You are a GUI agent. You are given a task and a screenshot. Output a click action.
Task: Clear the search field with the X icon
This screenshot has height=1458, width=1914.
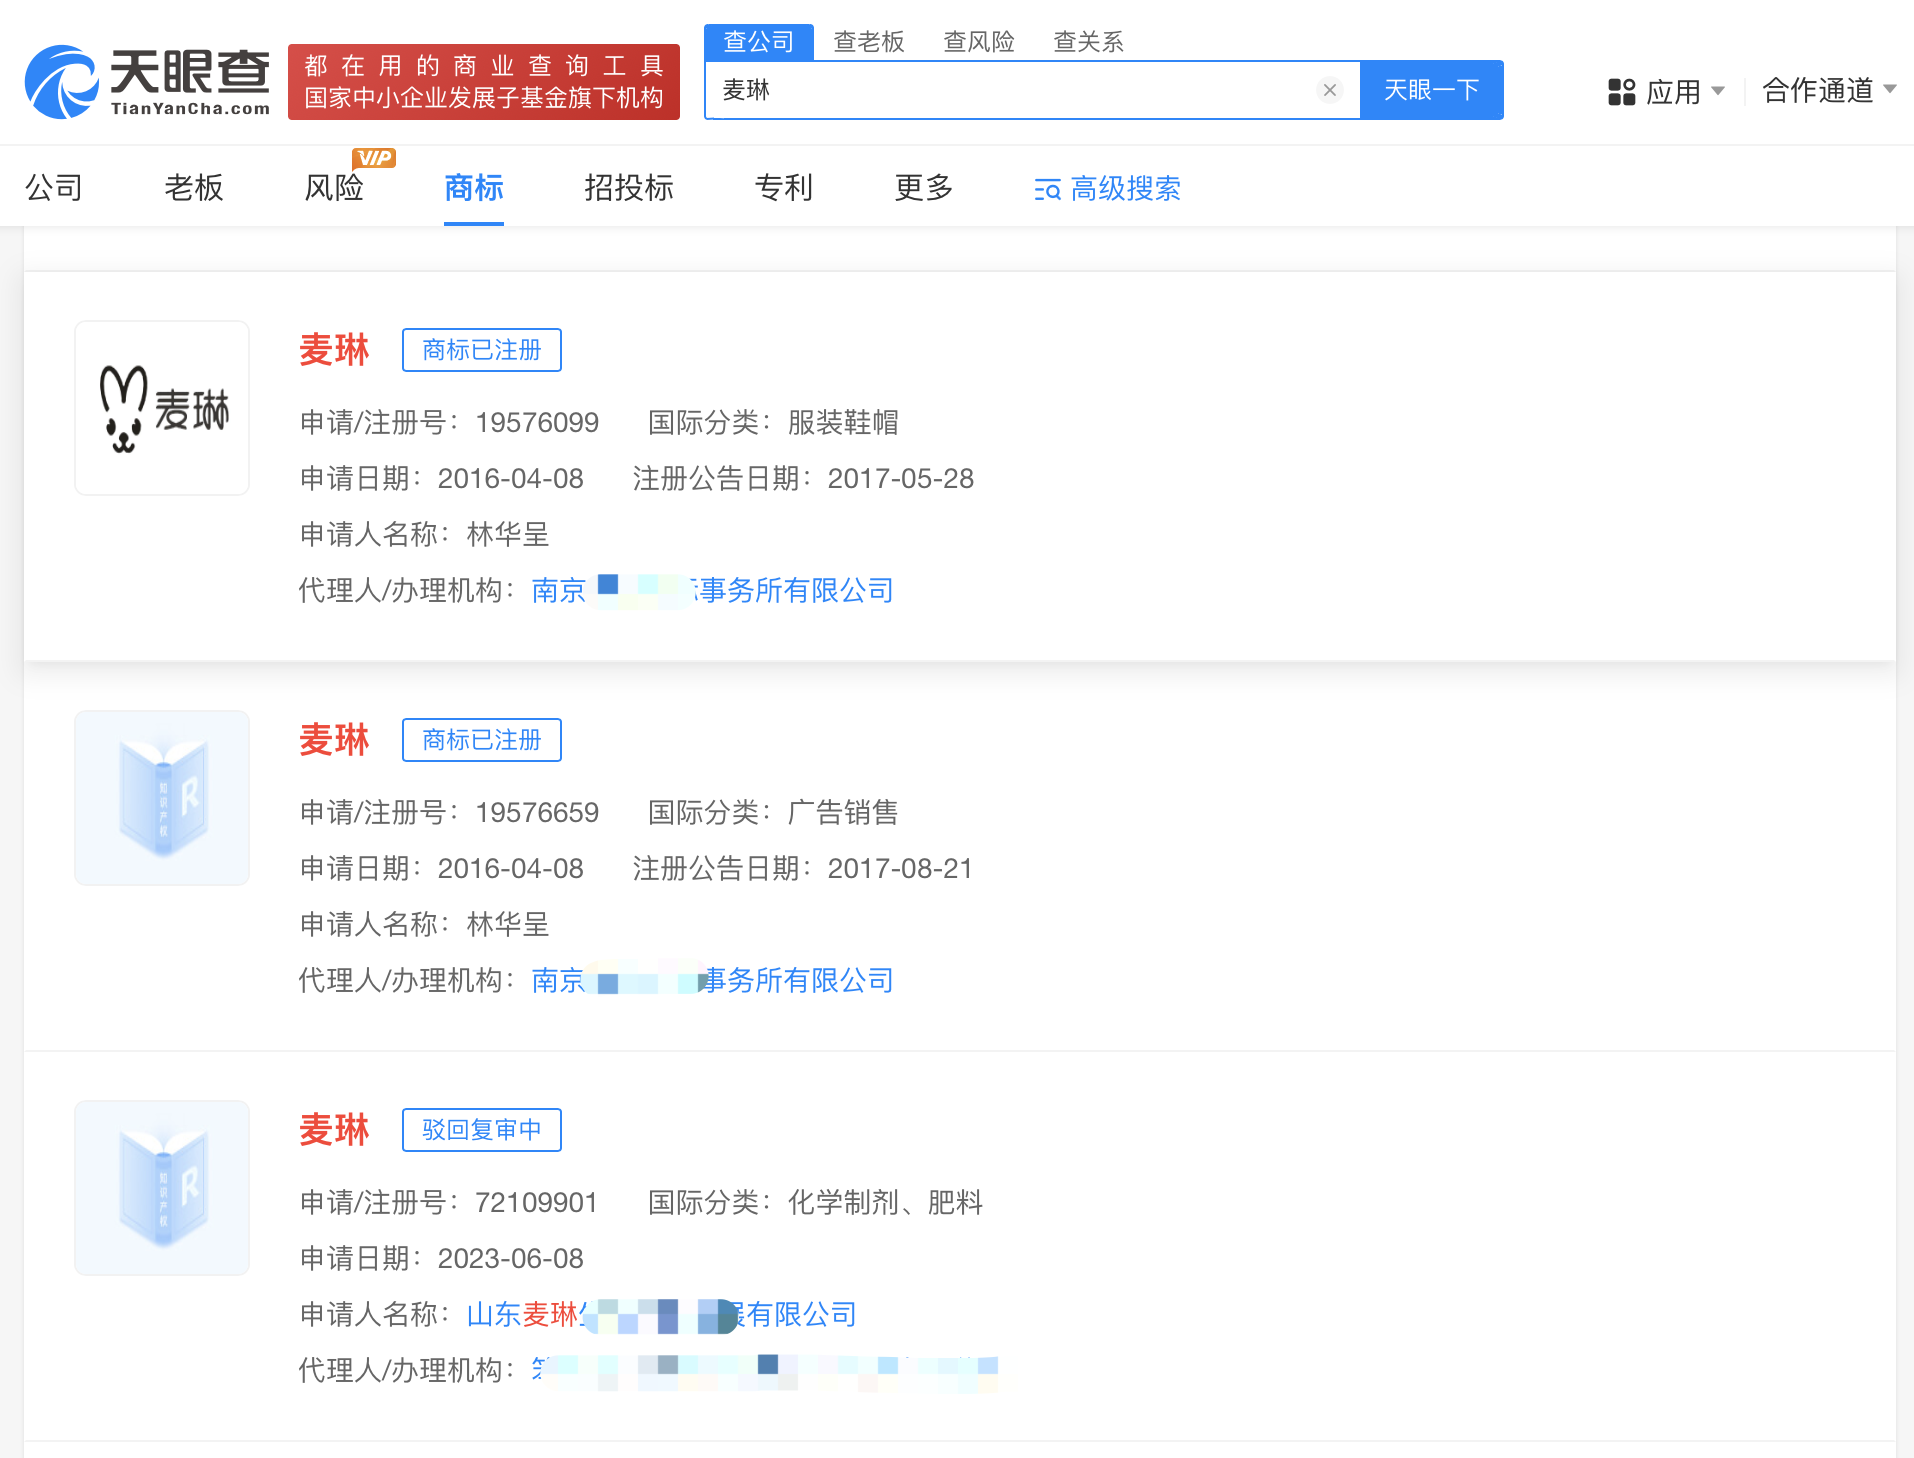coord(1330,90)
